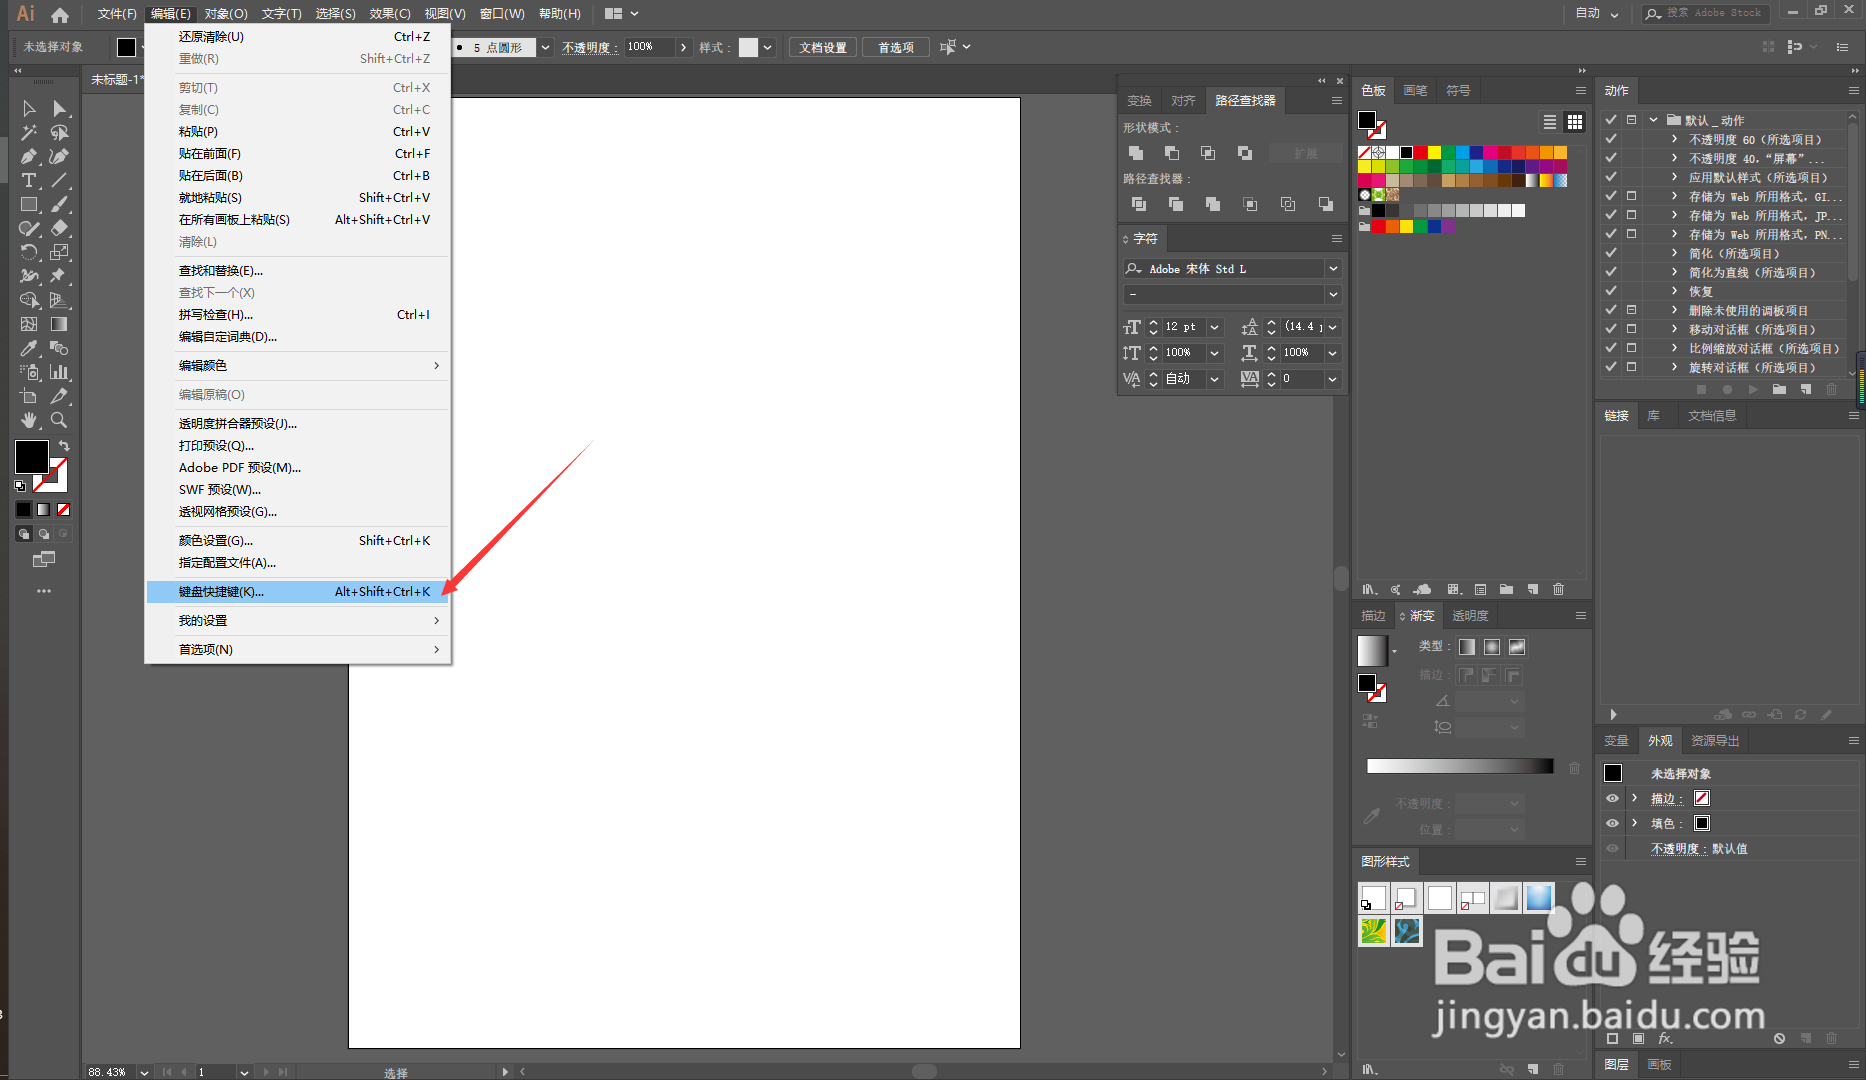
Task: Choose 键盘快捷键(K)... menu entry
Action: [x=298, y=592]
